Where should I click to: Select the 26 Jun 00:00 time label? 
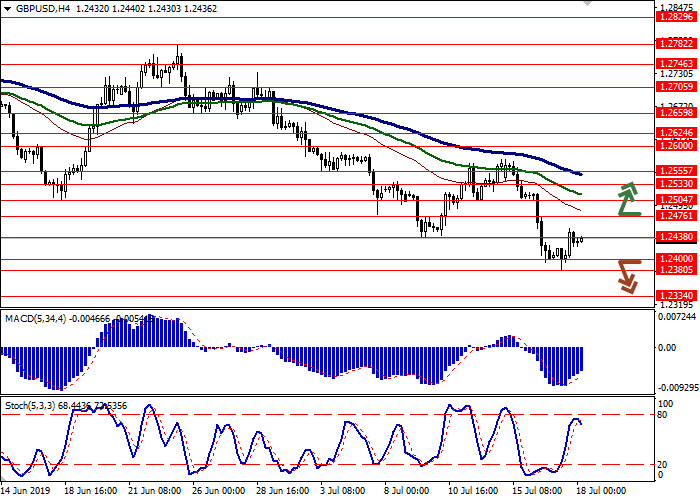click(x=216, y=492)
